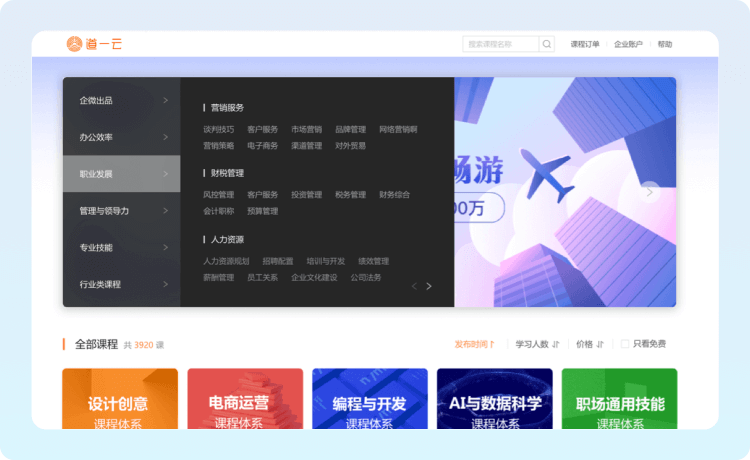Open the 行业类课程 category menu
750x460 pixels.
121,284
